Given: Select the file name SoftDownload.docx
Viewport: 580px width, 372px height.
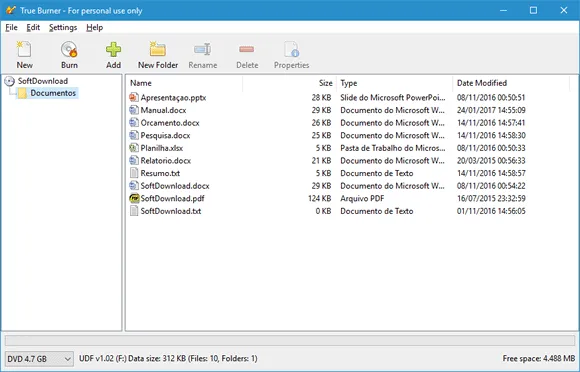Looking at the screenshot, I should [x=175, y=186].
